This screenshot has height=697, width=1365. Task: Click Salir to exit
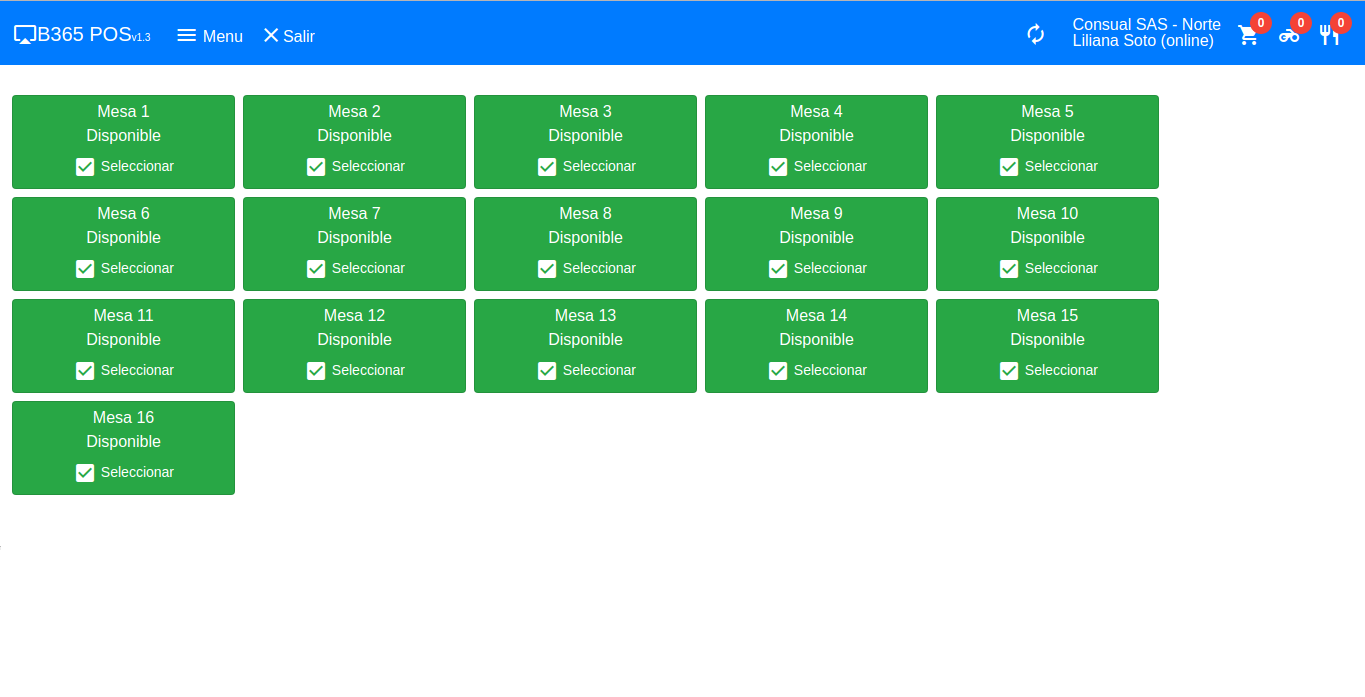(289, 36)
